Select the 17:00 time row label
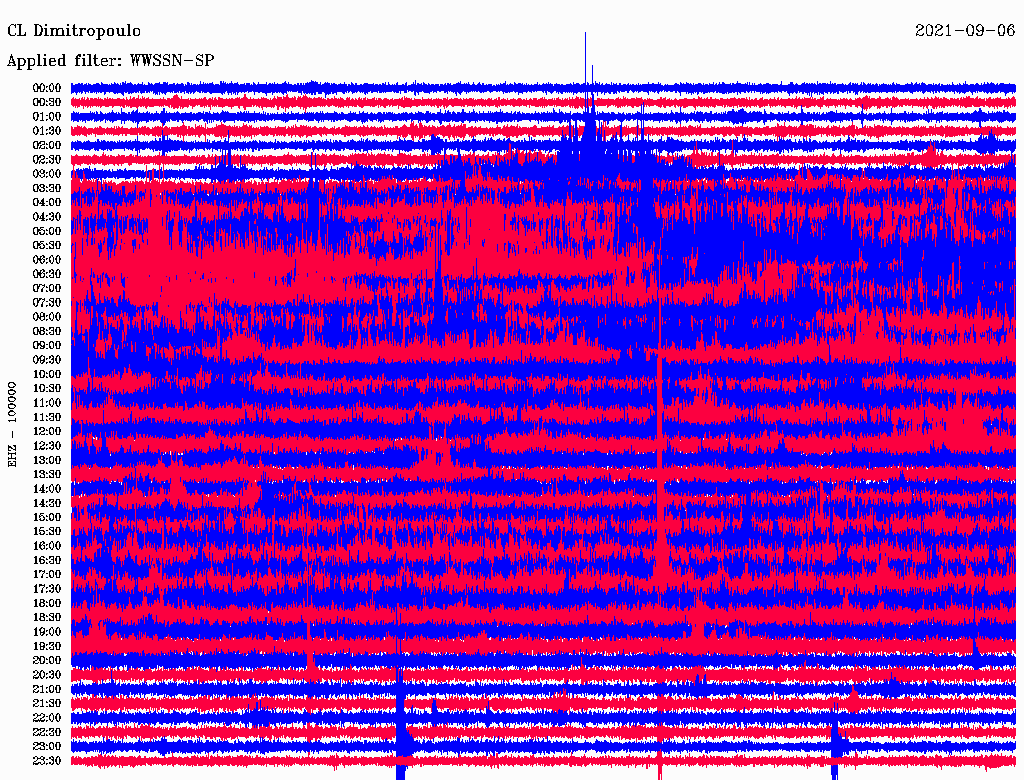Screen dimensions: 1024x780 click(47, 574)
